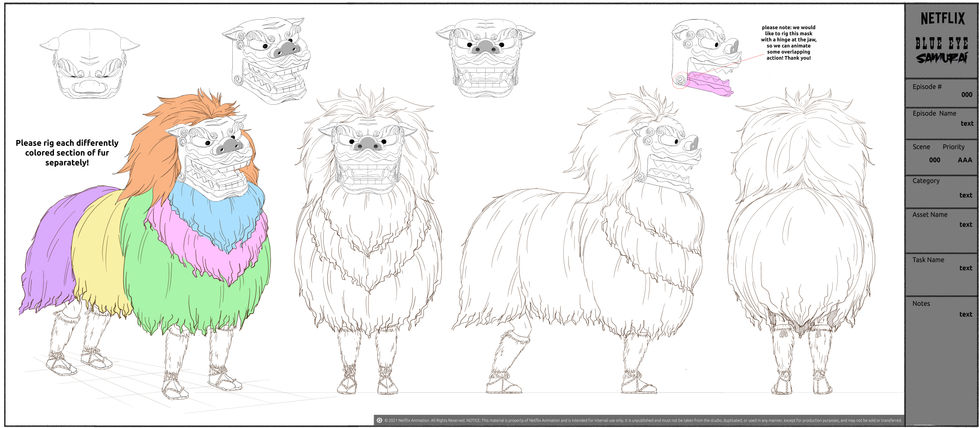Select the side view lion costume drawing
This screenshot has width=979, height=428.
click(579, 242)
